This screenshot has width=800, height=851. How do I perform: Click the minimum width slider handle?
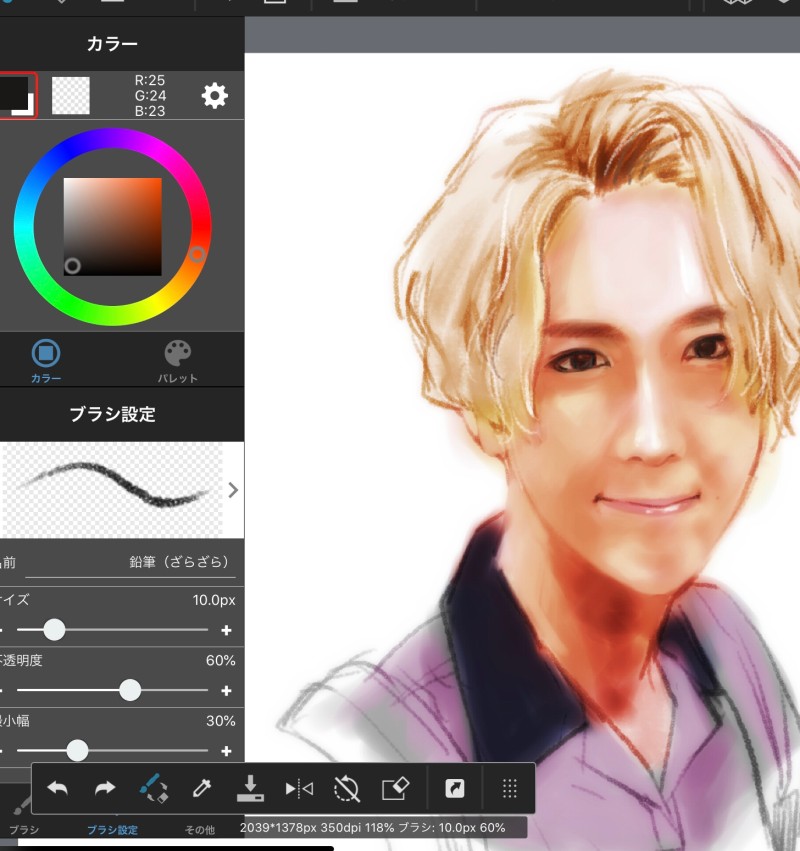coord(77,750)
